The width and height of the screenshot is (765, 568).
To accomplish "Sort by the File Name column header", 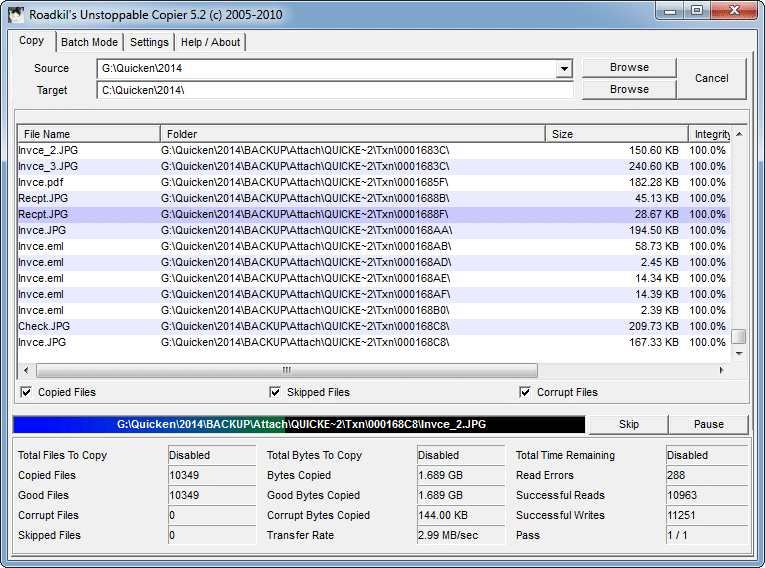I will point(89,134).
